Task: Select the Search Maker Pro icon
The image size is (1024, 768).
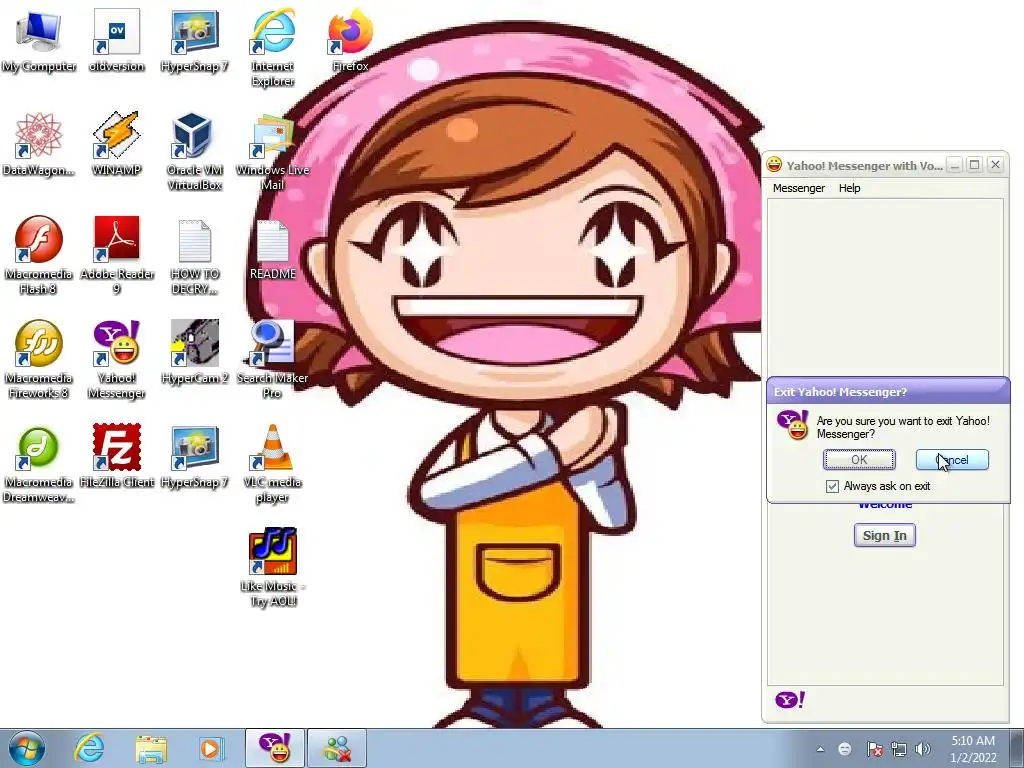Action: point(272,359)
